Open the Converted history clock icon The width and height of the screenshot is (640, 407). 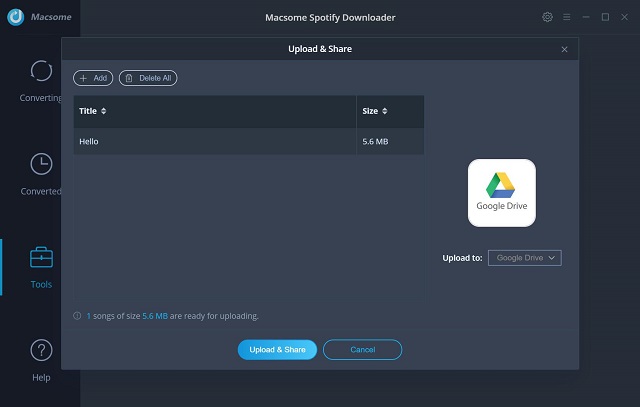coord(41,164)
